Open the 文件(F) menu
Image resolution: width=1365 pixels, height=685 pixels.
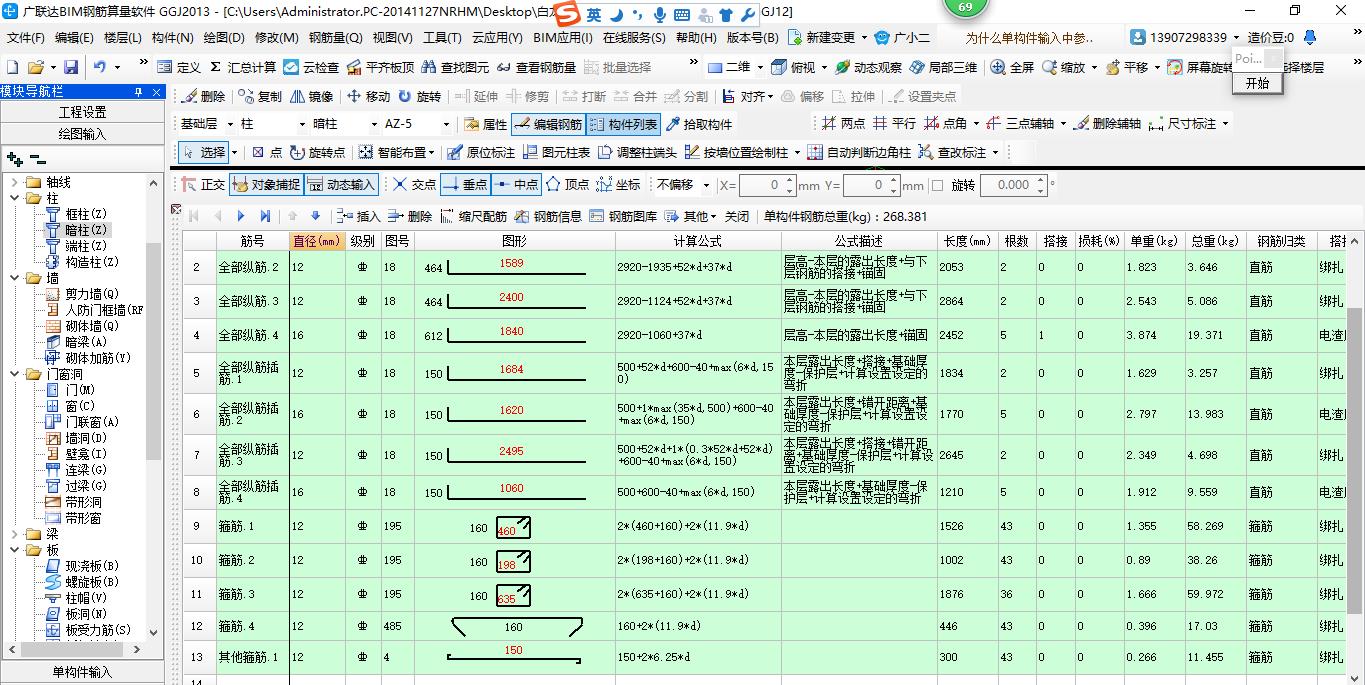click(x=25, y=38)
